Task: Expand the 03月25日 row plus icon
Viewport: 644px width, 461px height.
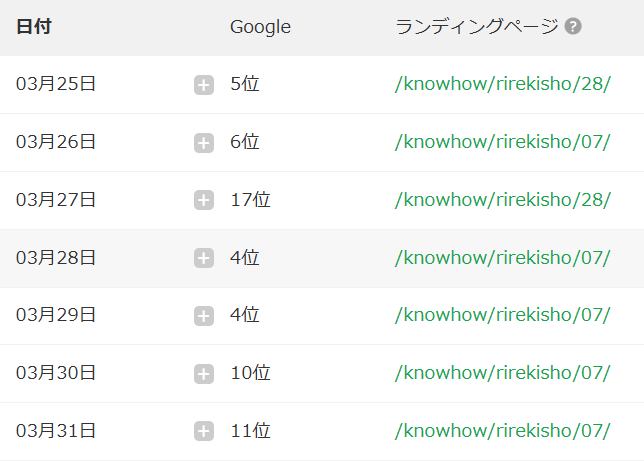Action: [x=204, y=85]
